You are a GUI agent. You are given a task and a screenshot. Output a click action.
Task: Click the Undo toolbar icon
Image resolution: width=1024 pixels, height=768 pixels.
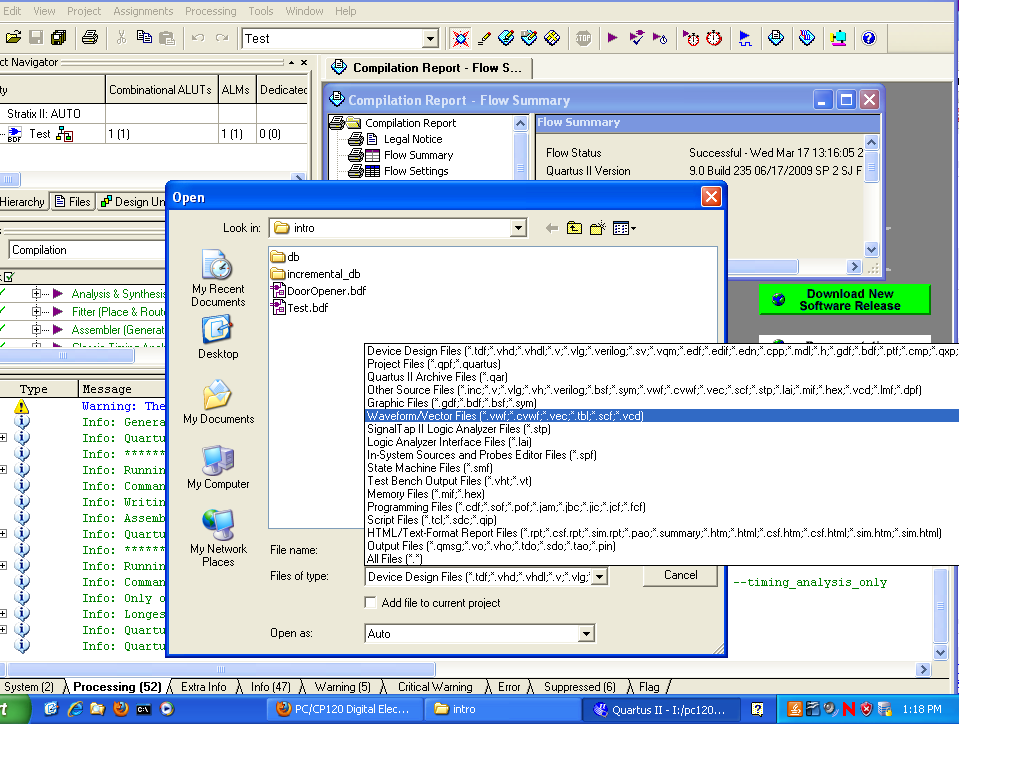point(198,38)
